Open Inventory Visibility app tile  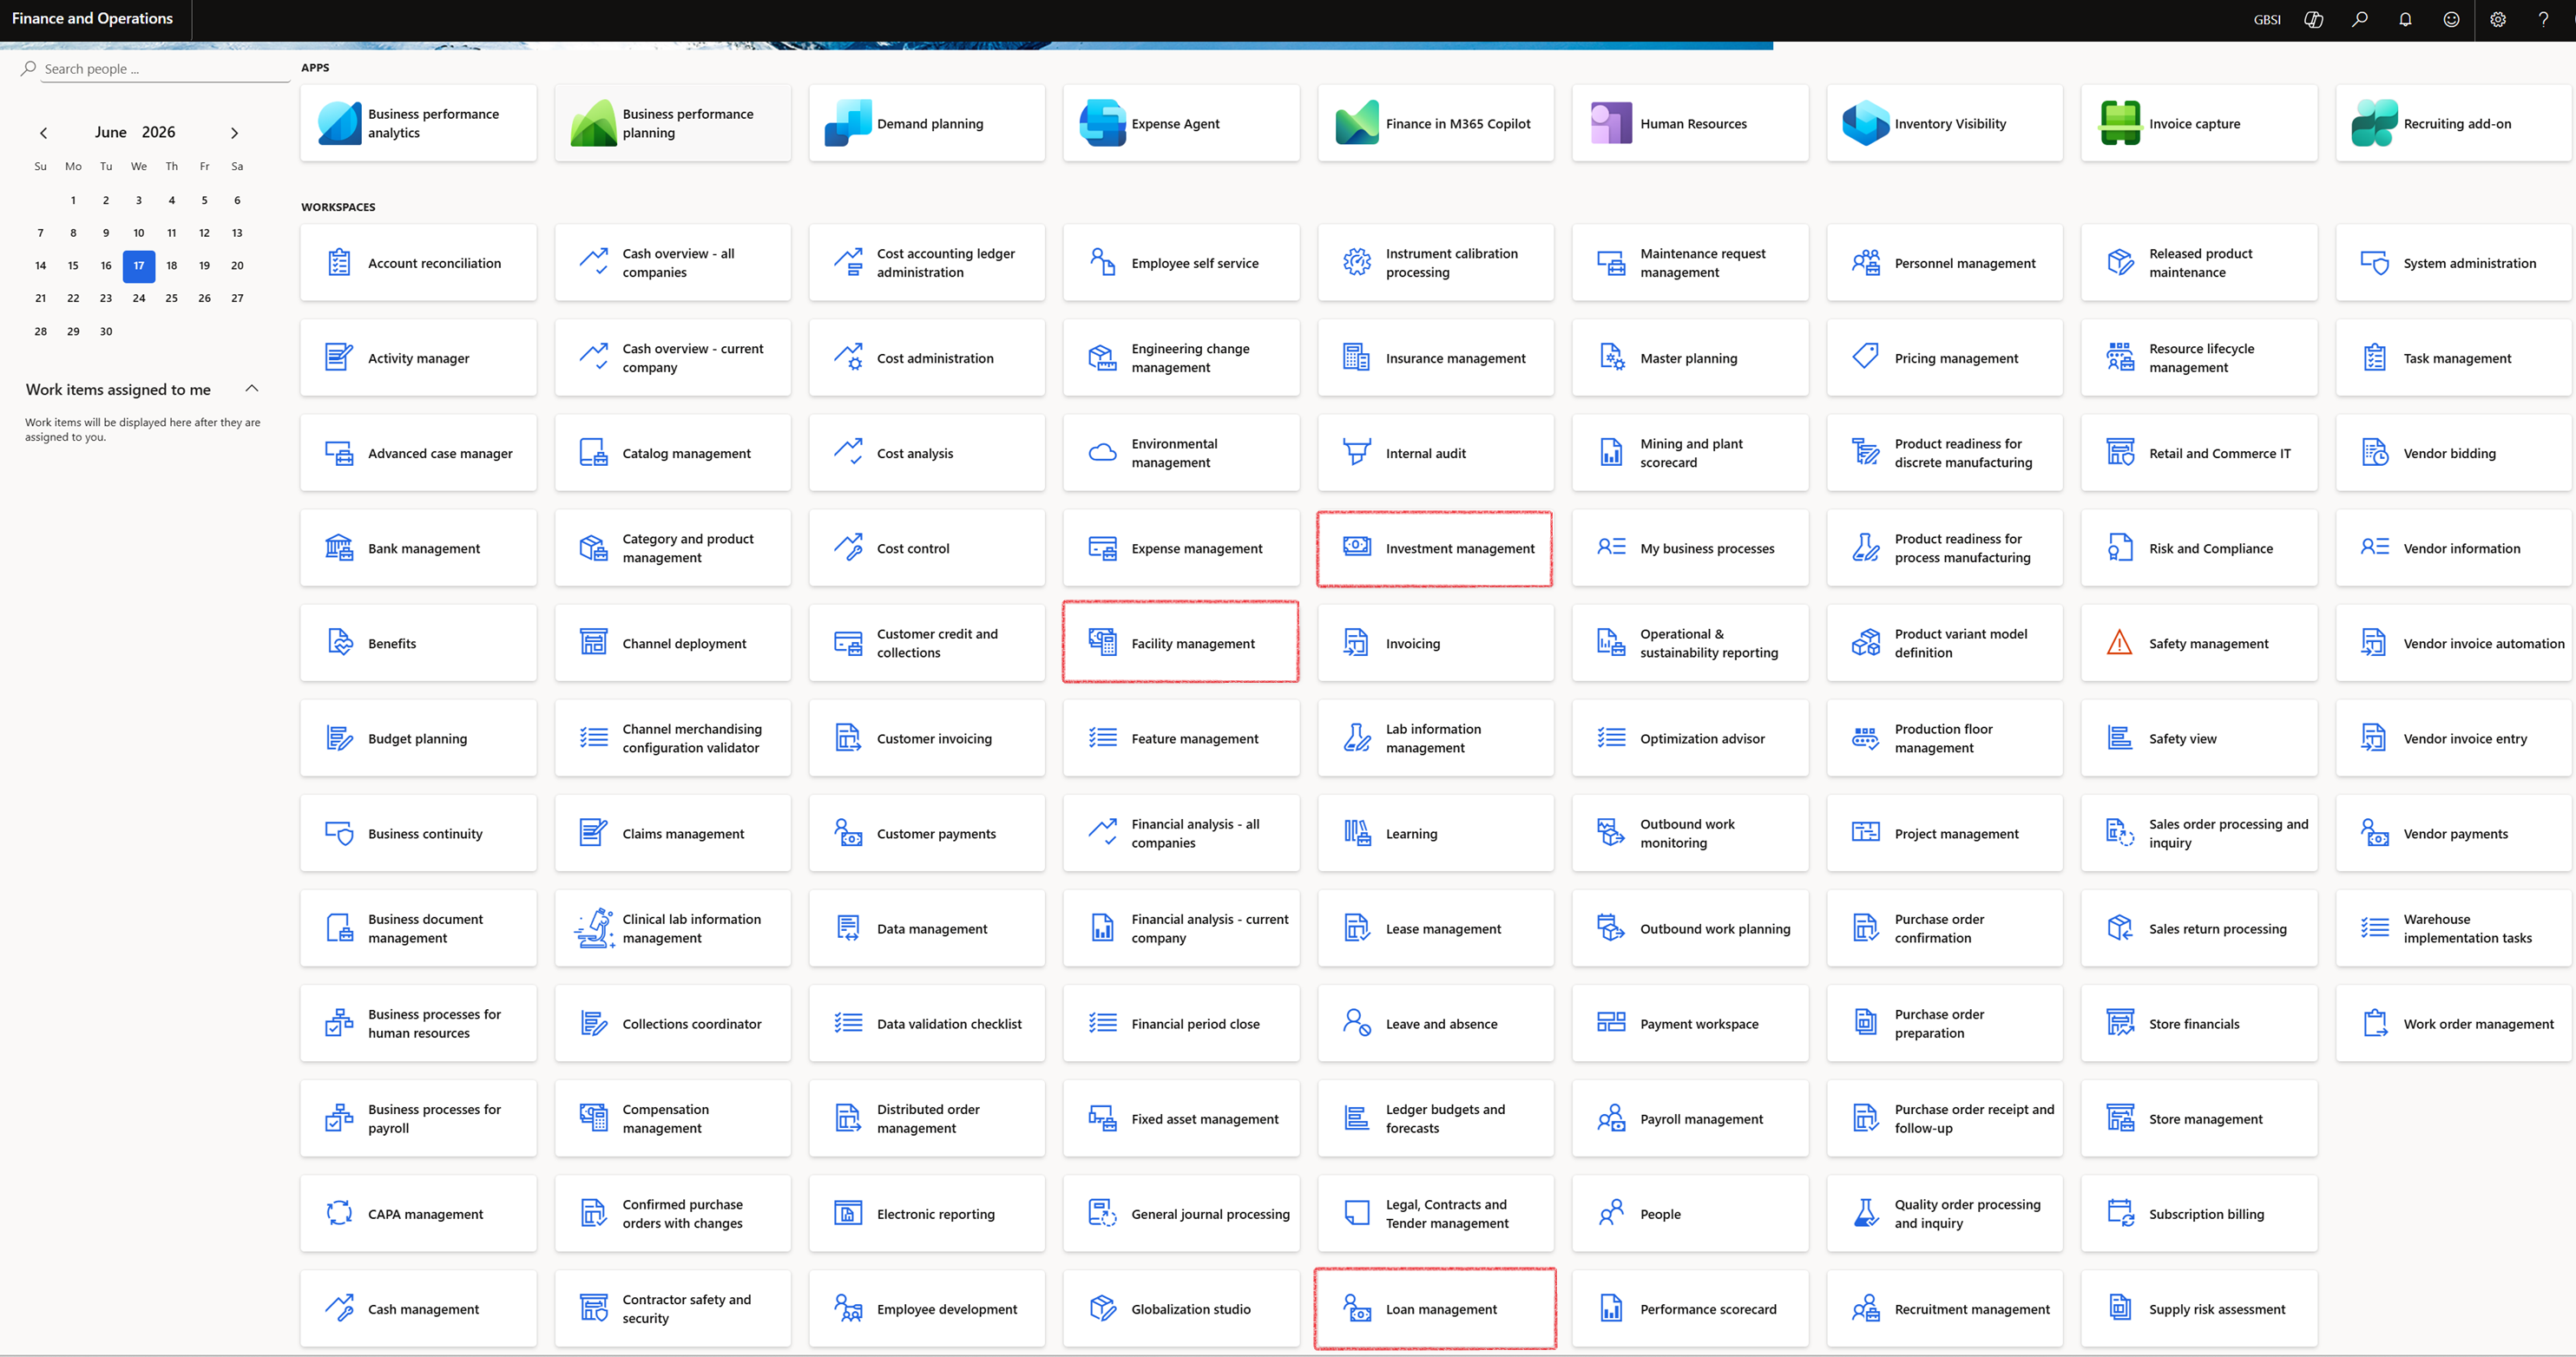(x=1945, y=124)
